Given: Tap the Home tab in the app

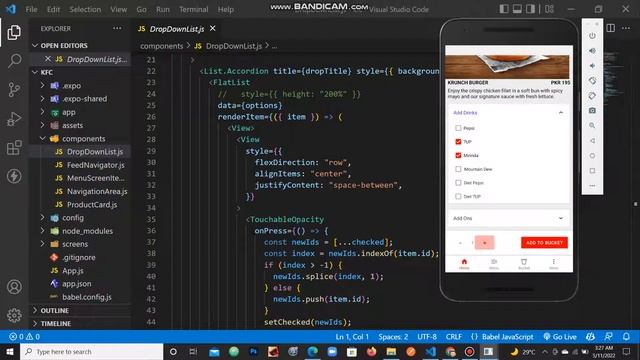Looking at the screenshot, I should pyautogui.click(x=464, y=264).
